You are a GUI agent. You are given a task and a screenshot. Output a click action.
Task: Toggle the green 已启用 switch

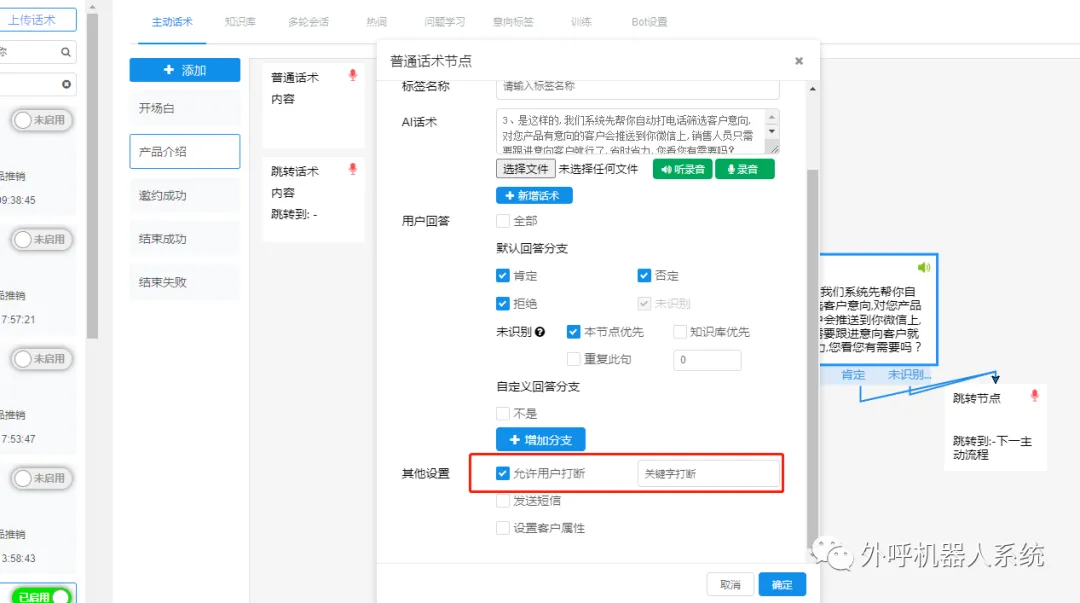click(x=43, y=595)
